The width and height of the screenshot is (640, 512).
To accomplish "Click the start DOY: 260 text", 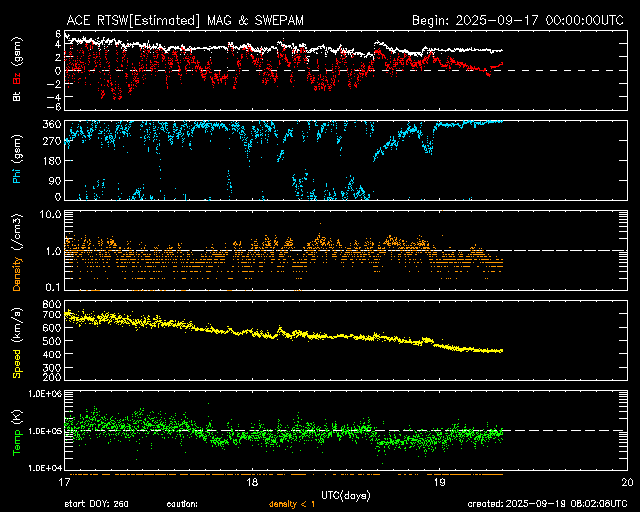I will point(98,504).
